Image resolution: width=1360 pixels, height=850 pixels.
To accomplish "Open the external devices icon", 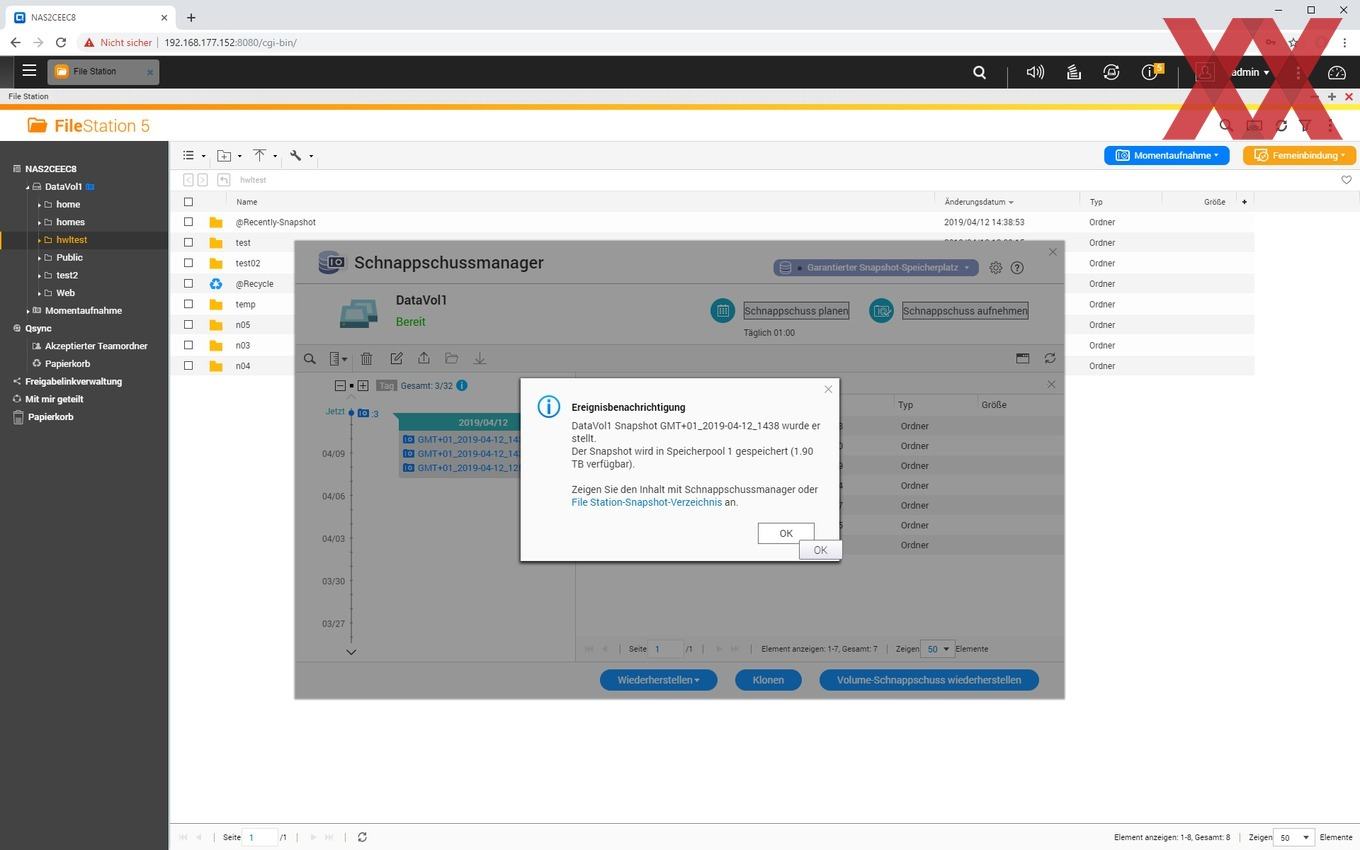I will pos(1111,72).
